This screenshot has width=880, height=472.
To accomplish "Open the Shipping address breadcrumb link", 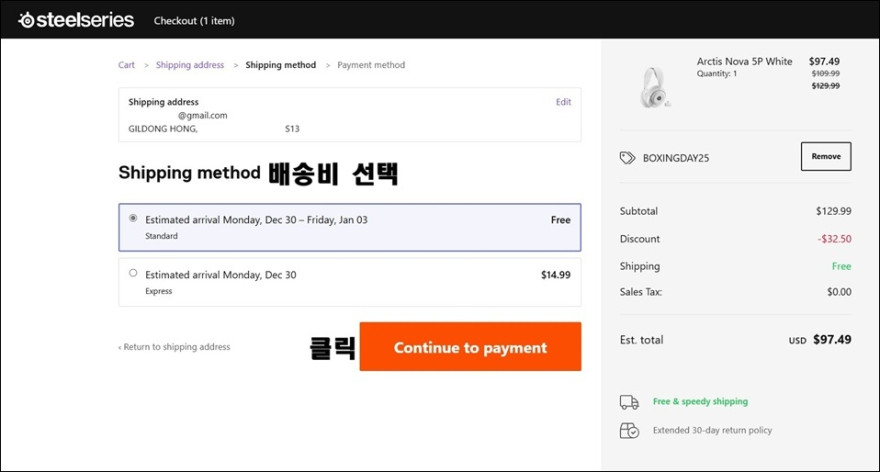I will pos(190,65).
